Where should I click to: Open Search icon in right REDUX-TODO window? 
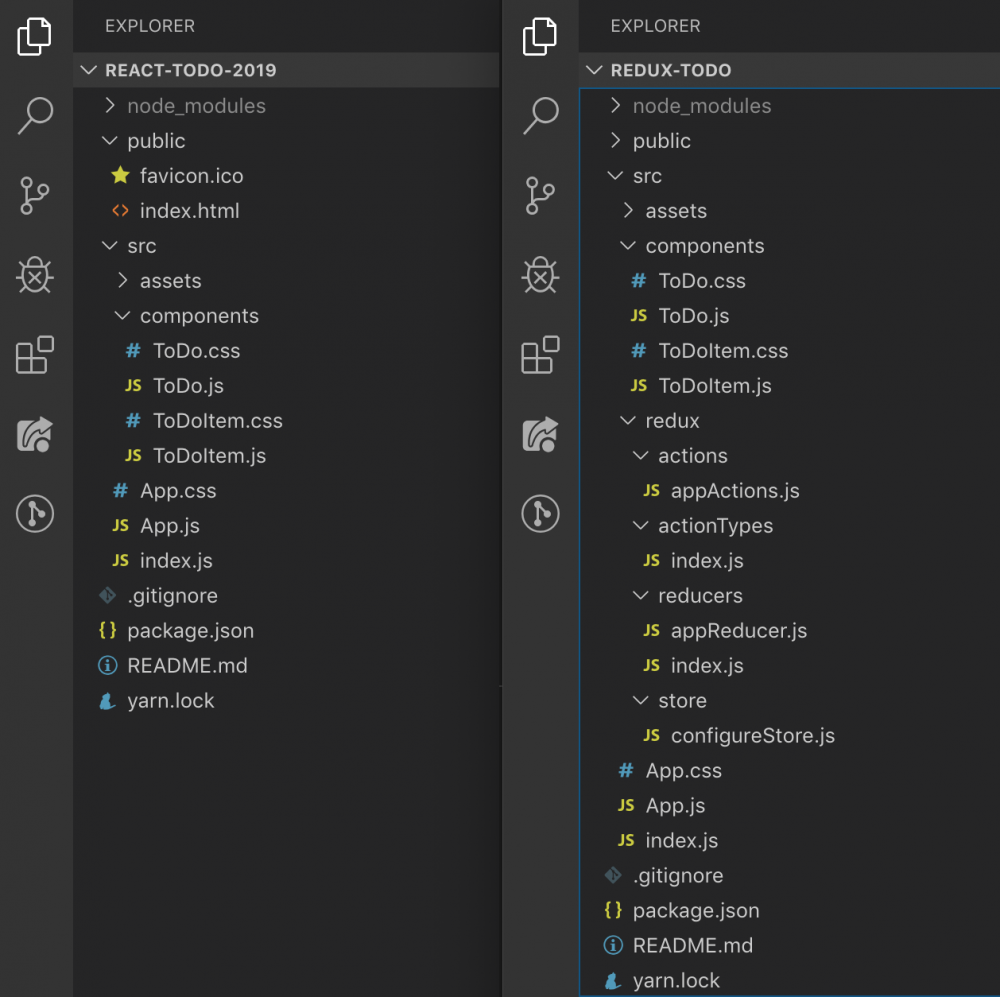coord(540,115)
